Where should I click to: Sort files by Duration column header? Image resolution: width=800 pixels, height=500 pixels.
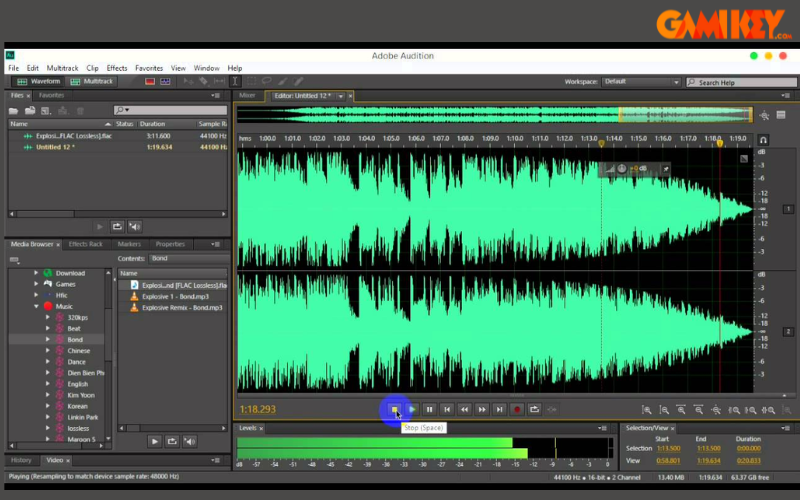point(153,124)
